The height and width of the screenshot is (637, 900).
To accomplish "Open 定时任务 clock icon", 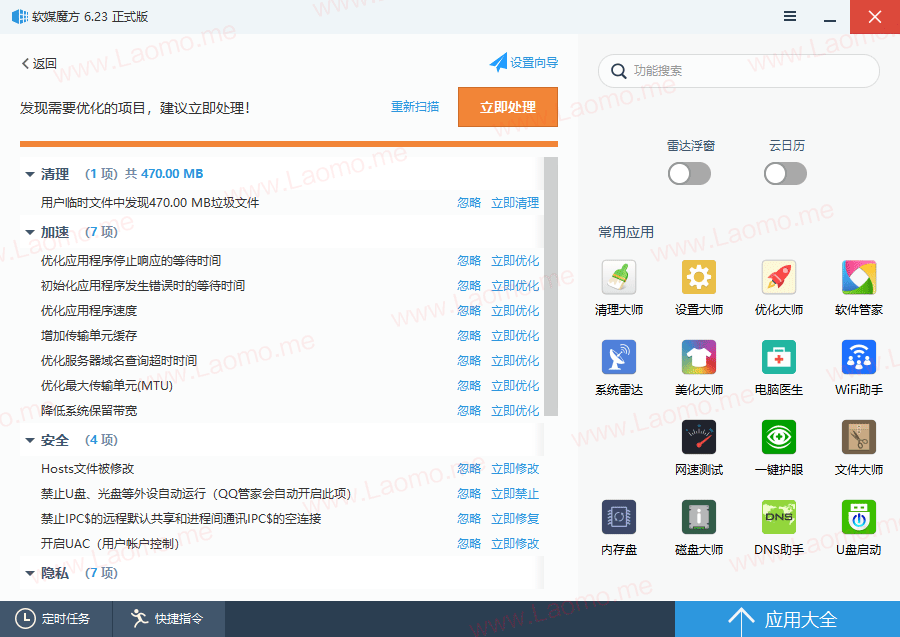I will (x=25, y=619).
